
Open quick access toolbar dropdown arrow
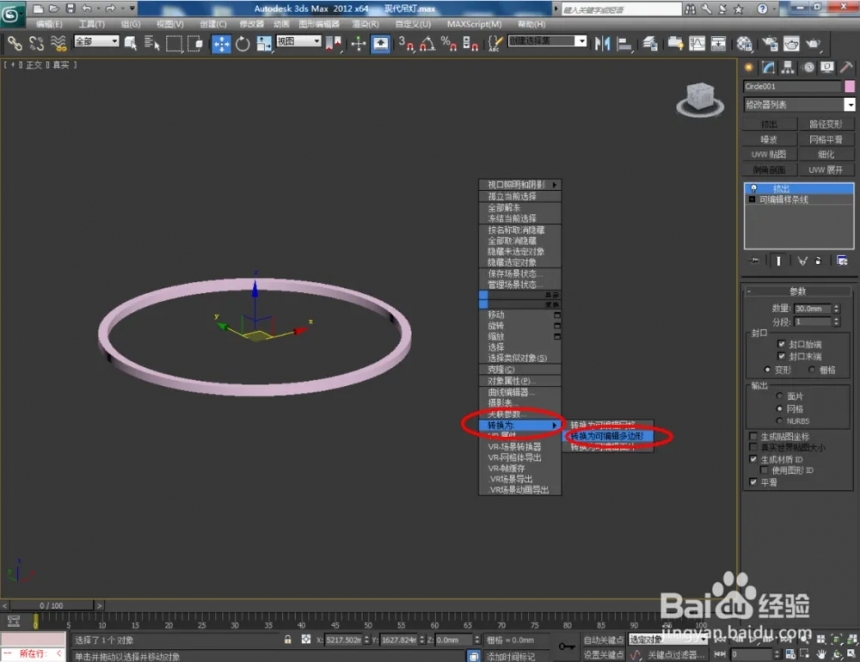132,8
